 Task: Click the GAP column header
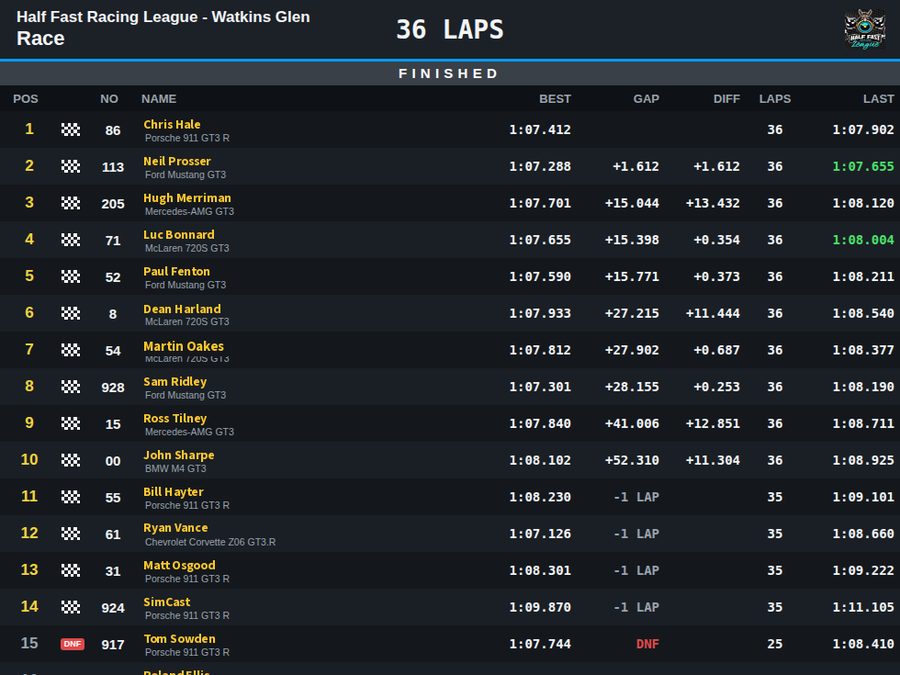pos(646,99)
